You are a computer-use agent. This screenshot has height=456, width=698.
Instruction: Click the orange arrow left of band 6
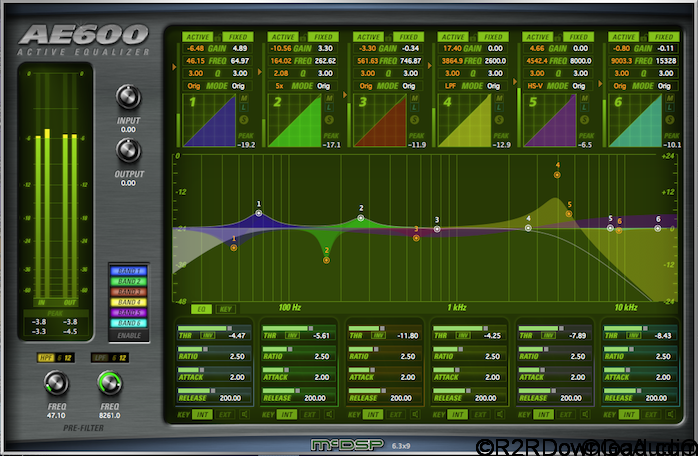601,83
